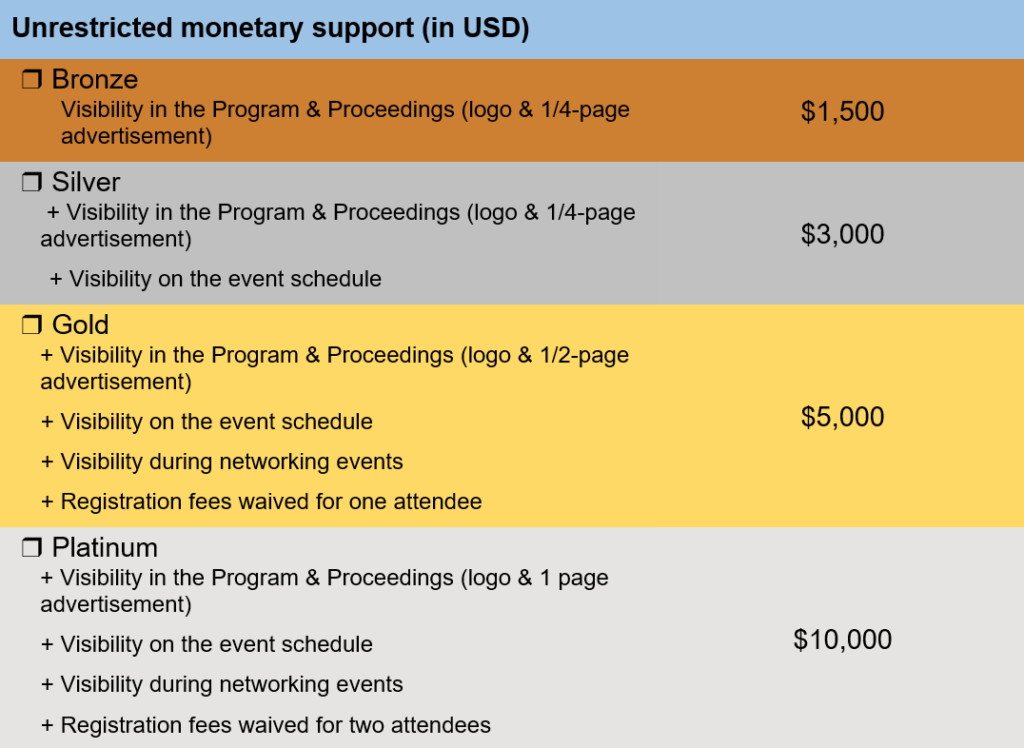
Task: Click the $5,000 price amount
Action: tap(842, 417)
